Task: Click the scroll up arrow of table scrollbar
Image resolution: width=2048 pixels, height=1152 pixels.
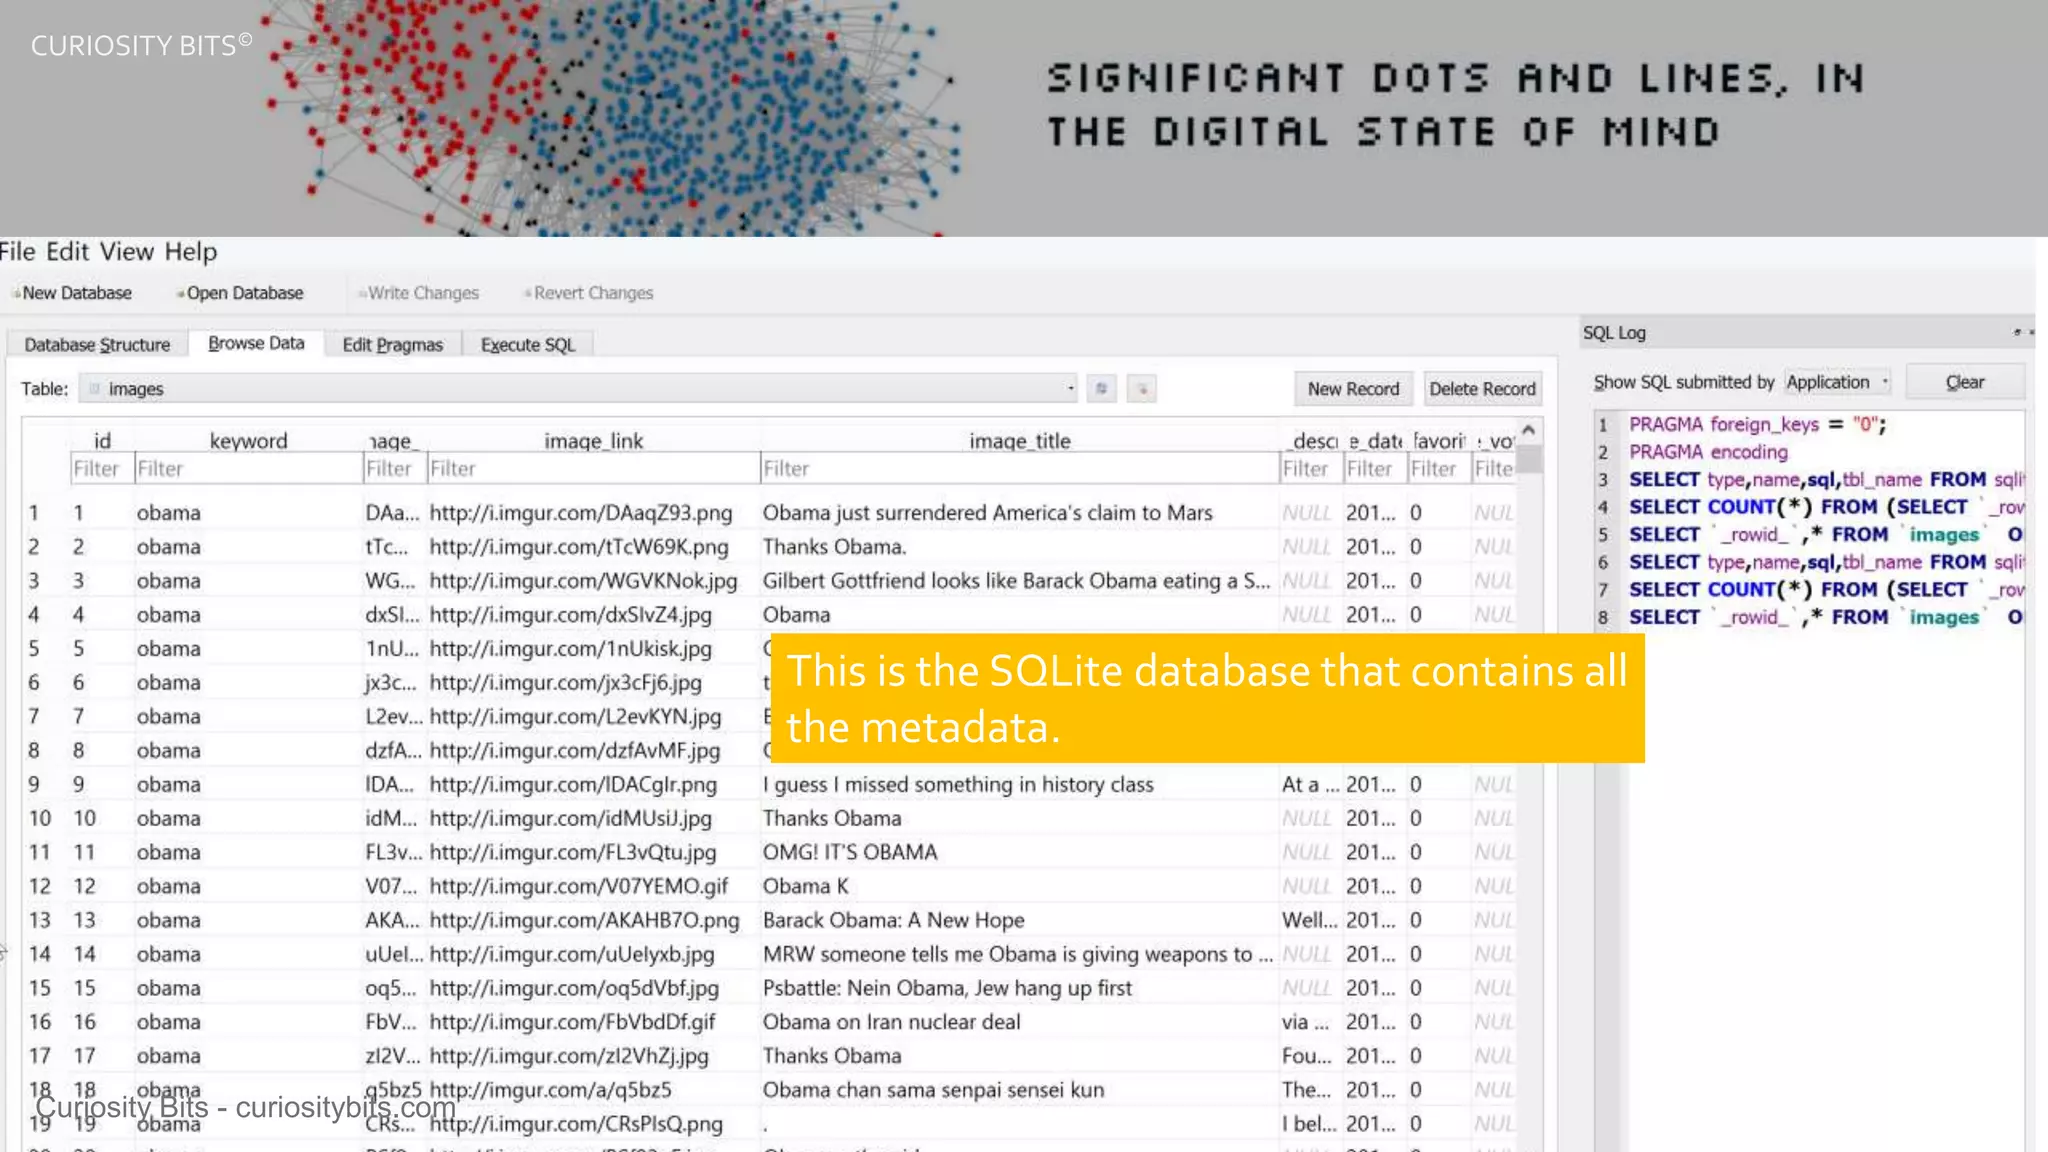Action: (x=1528, y=431)
